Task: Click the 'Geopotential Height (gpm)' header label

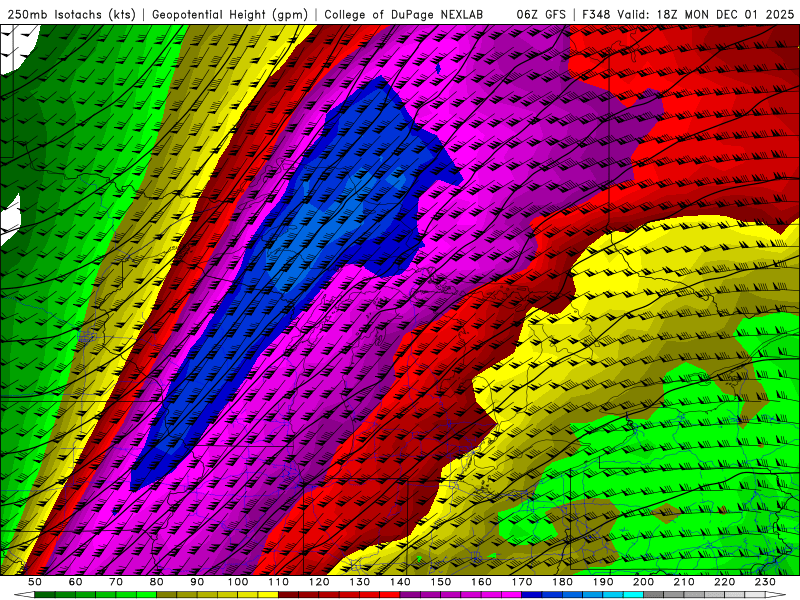Action: click(230, 15)
